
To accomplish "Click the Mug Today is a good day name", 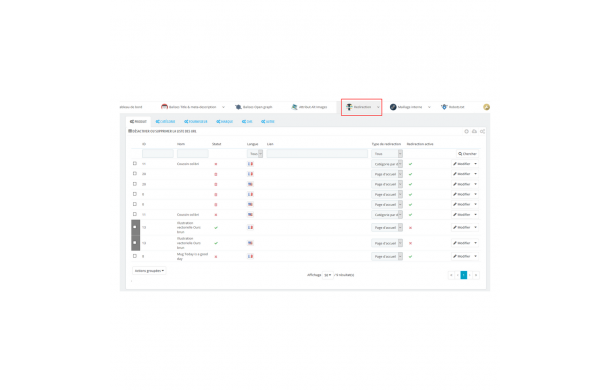I will [193, 256].
